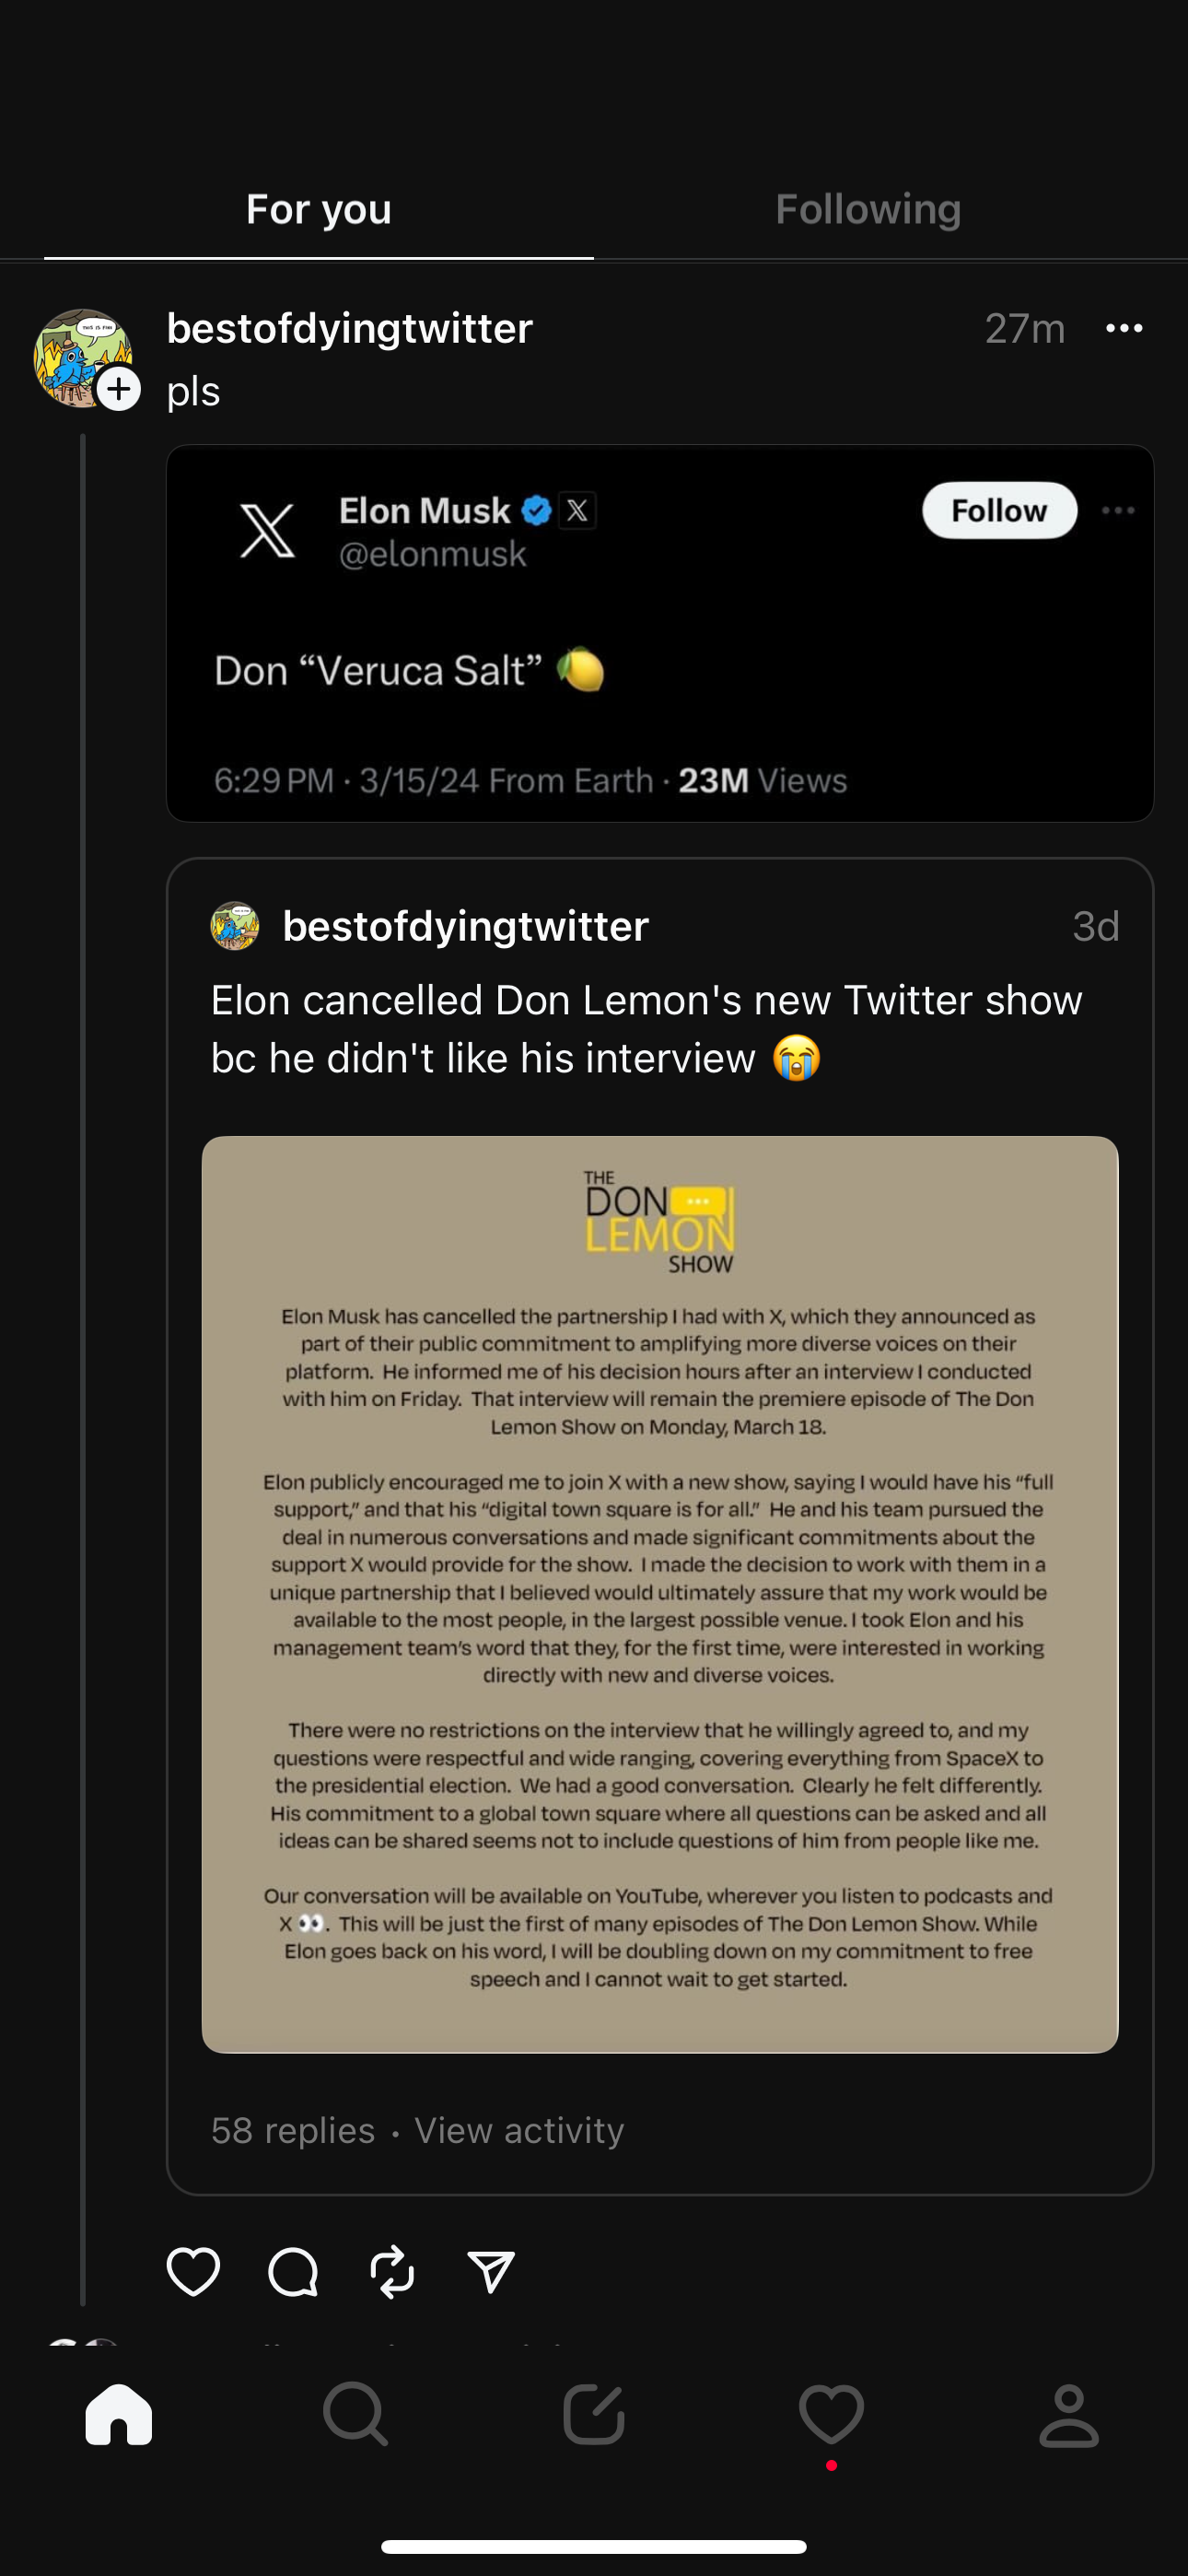Compose a new thread
1188x2576 pixels.
[593, 2414]
